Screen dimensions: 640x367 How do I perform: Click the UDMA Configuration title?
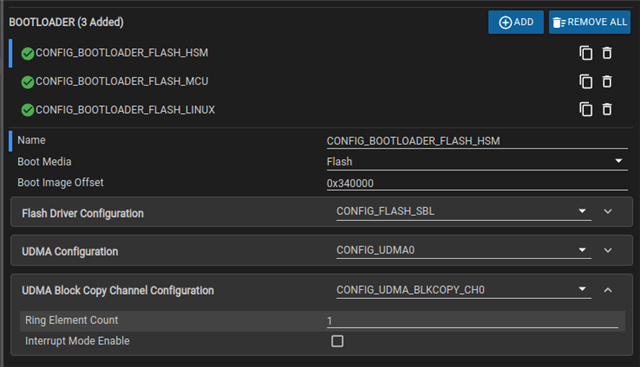(x=70, y=251)
